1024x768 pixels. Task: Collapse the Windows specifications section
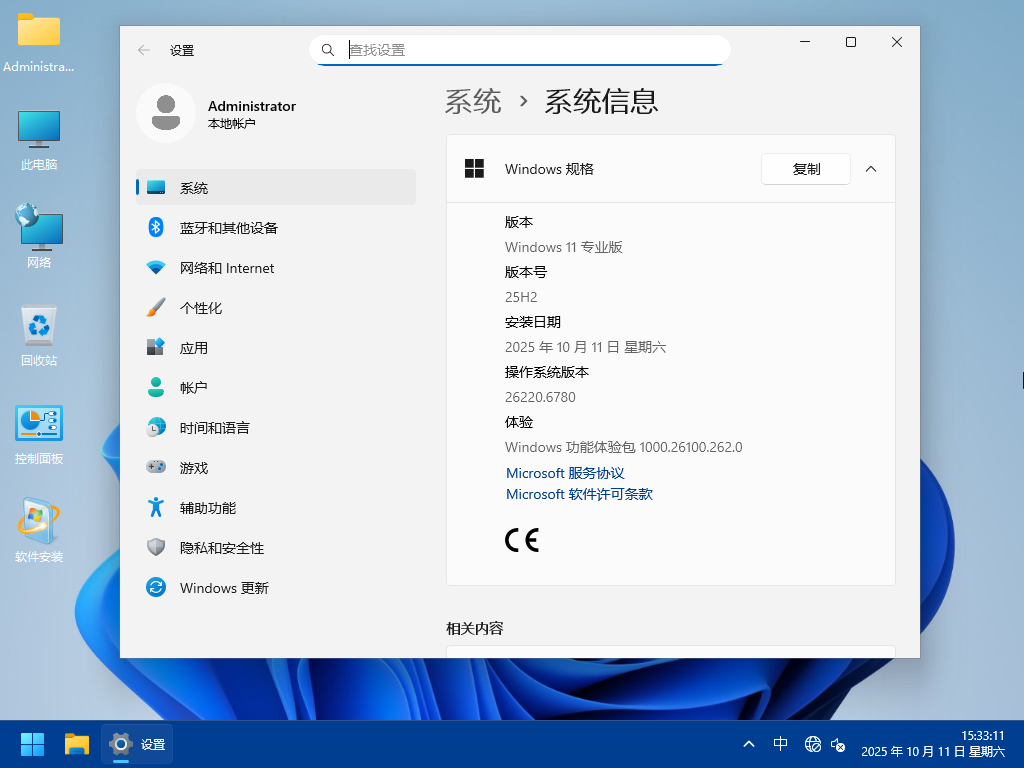pyautogui.click(x=871, y=169)
